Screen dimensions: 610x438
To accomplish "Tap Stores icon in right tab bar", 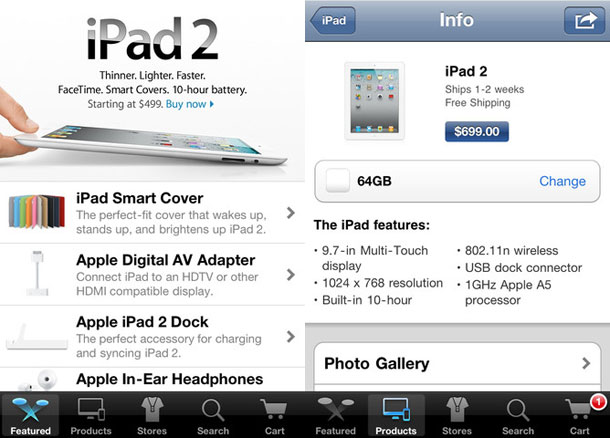I will point(457,415).
